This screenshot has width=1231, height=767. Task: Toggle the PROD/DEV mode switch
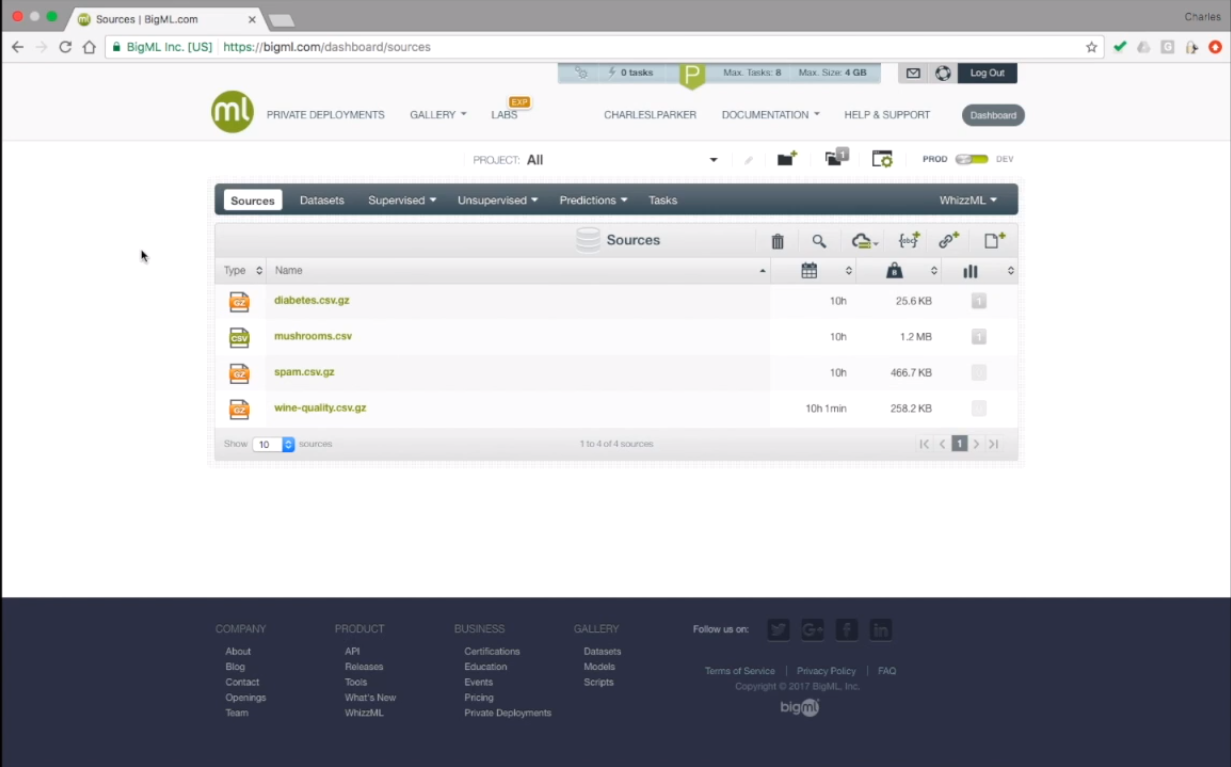(x=971, y=159)
